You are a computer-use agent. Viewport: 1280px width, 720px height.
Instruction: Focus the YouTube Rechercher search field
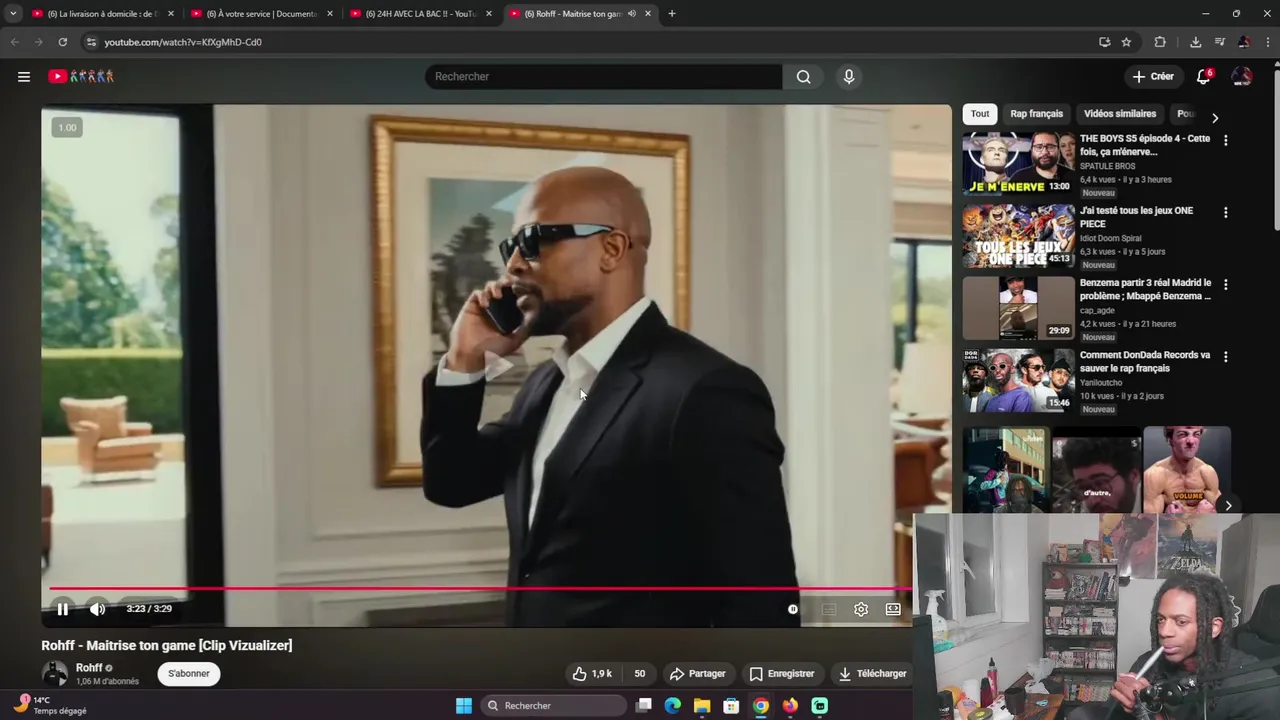click(x=604, y=77)
